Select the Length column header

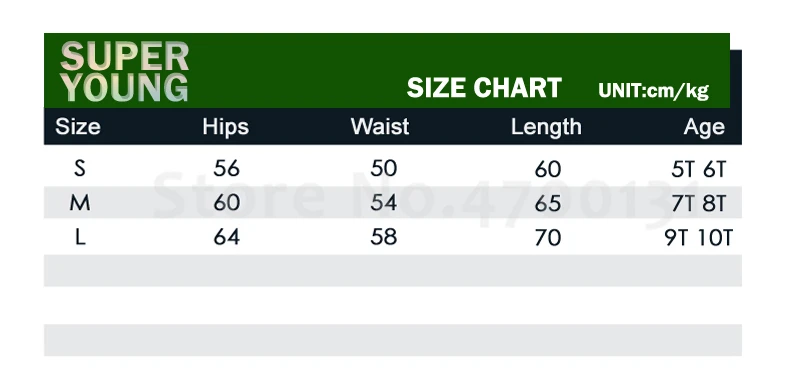(x=546, y=127)
